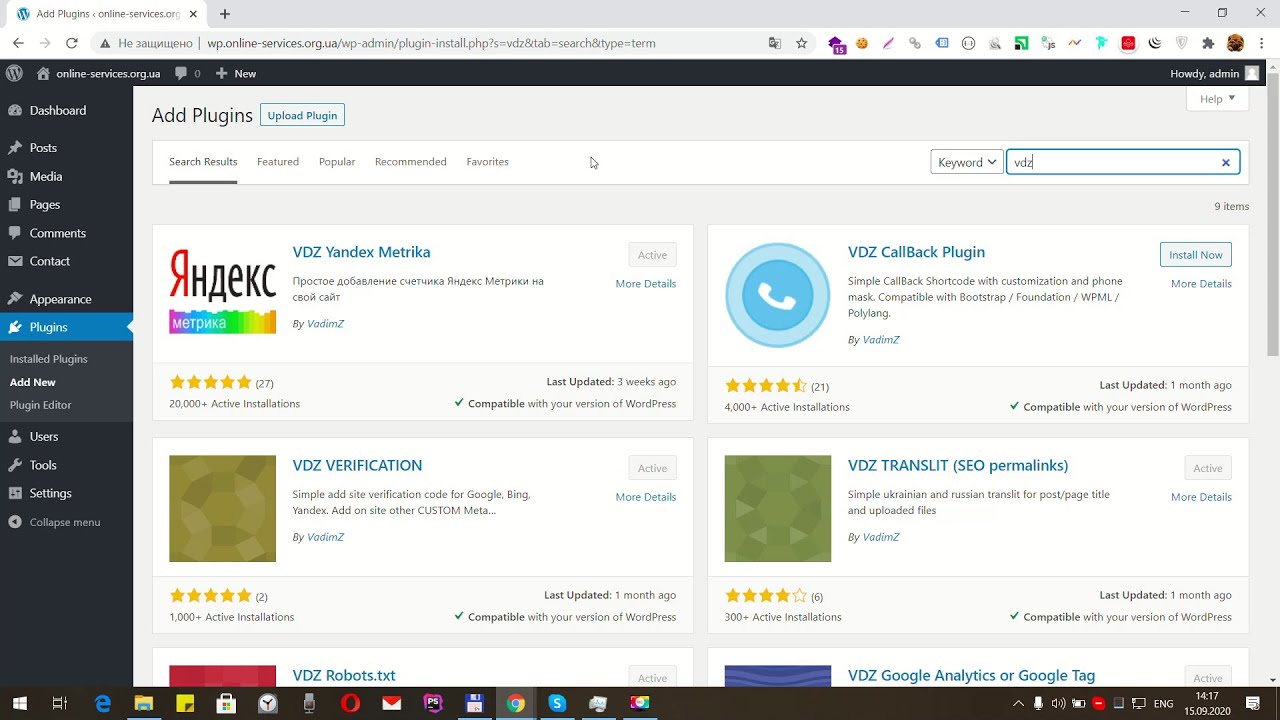Switch to Featured tab
1280x720 pixels.
click(278, 162)
